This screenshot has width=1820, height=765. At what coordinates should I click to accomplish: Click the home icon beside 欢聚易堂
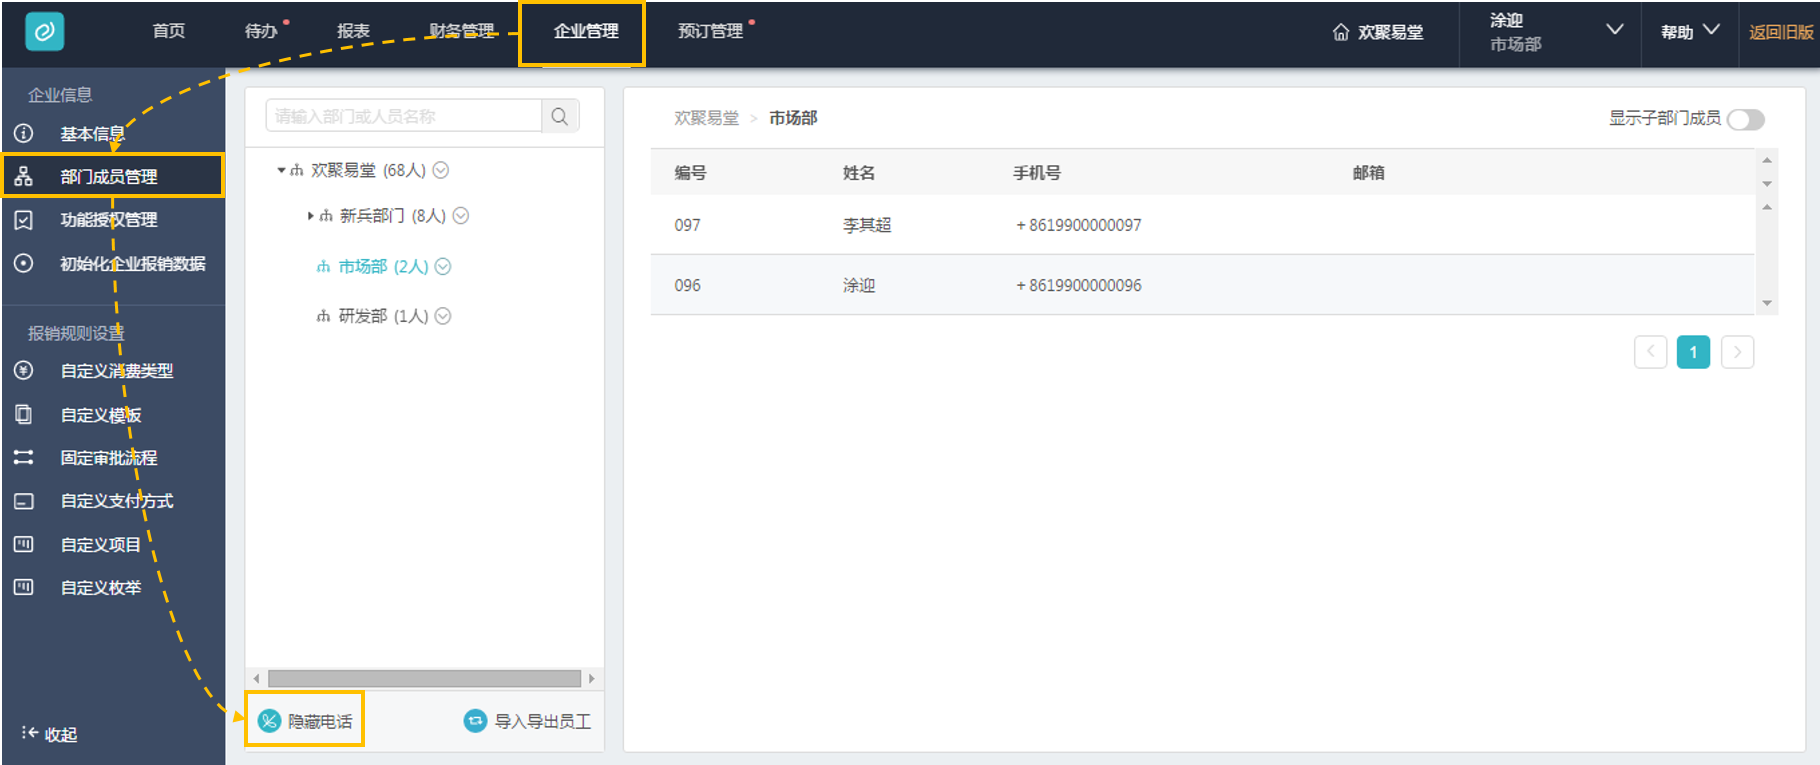coord(1341,32)
